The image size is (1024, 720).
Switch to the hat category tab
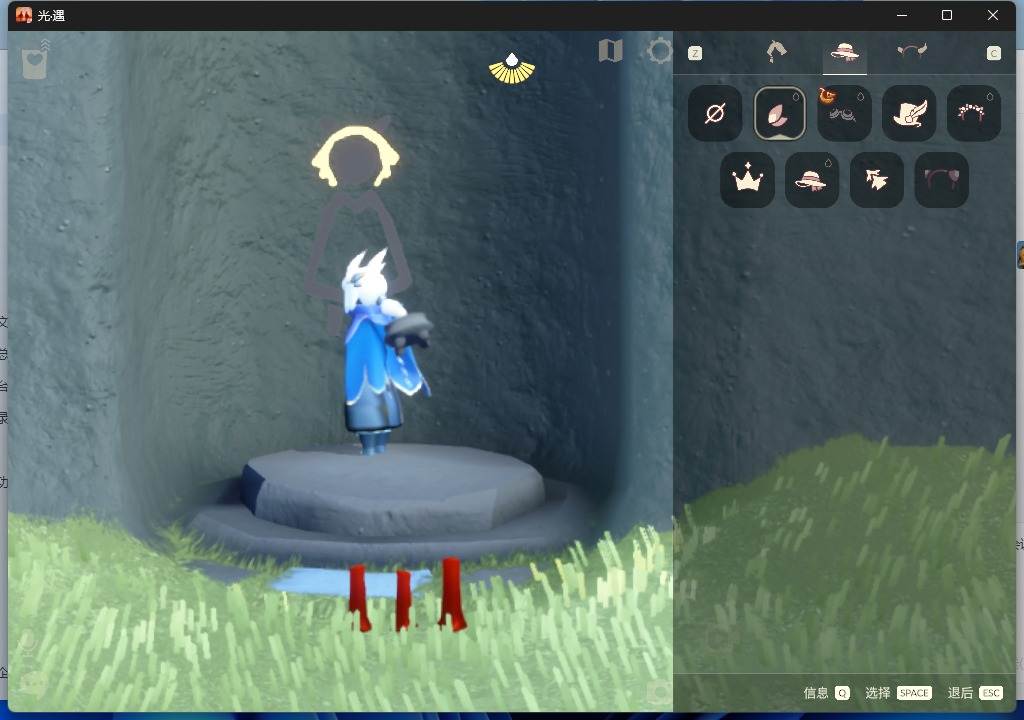coord(844,52)
